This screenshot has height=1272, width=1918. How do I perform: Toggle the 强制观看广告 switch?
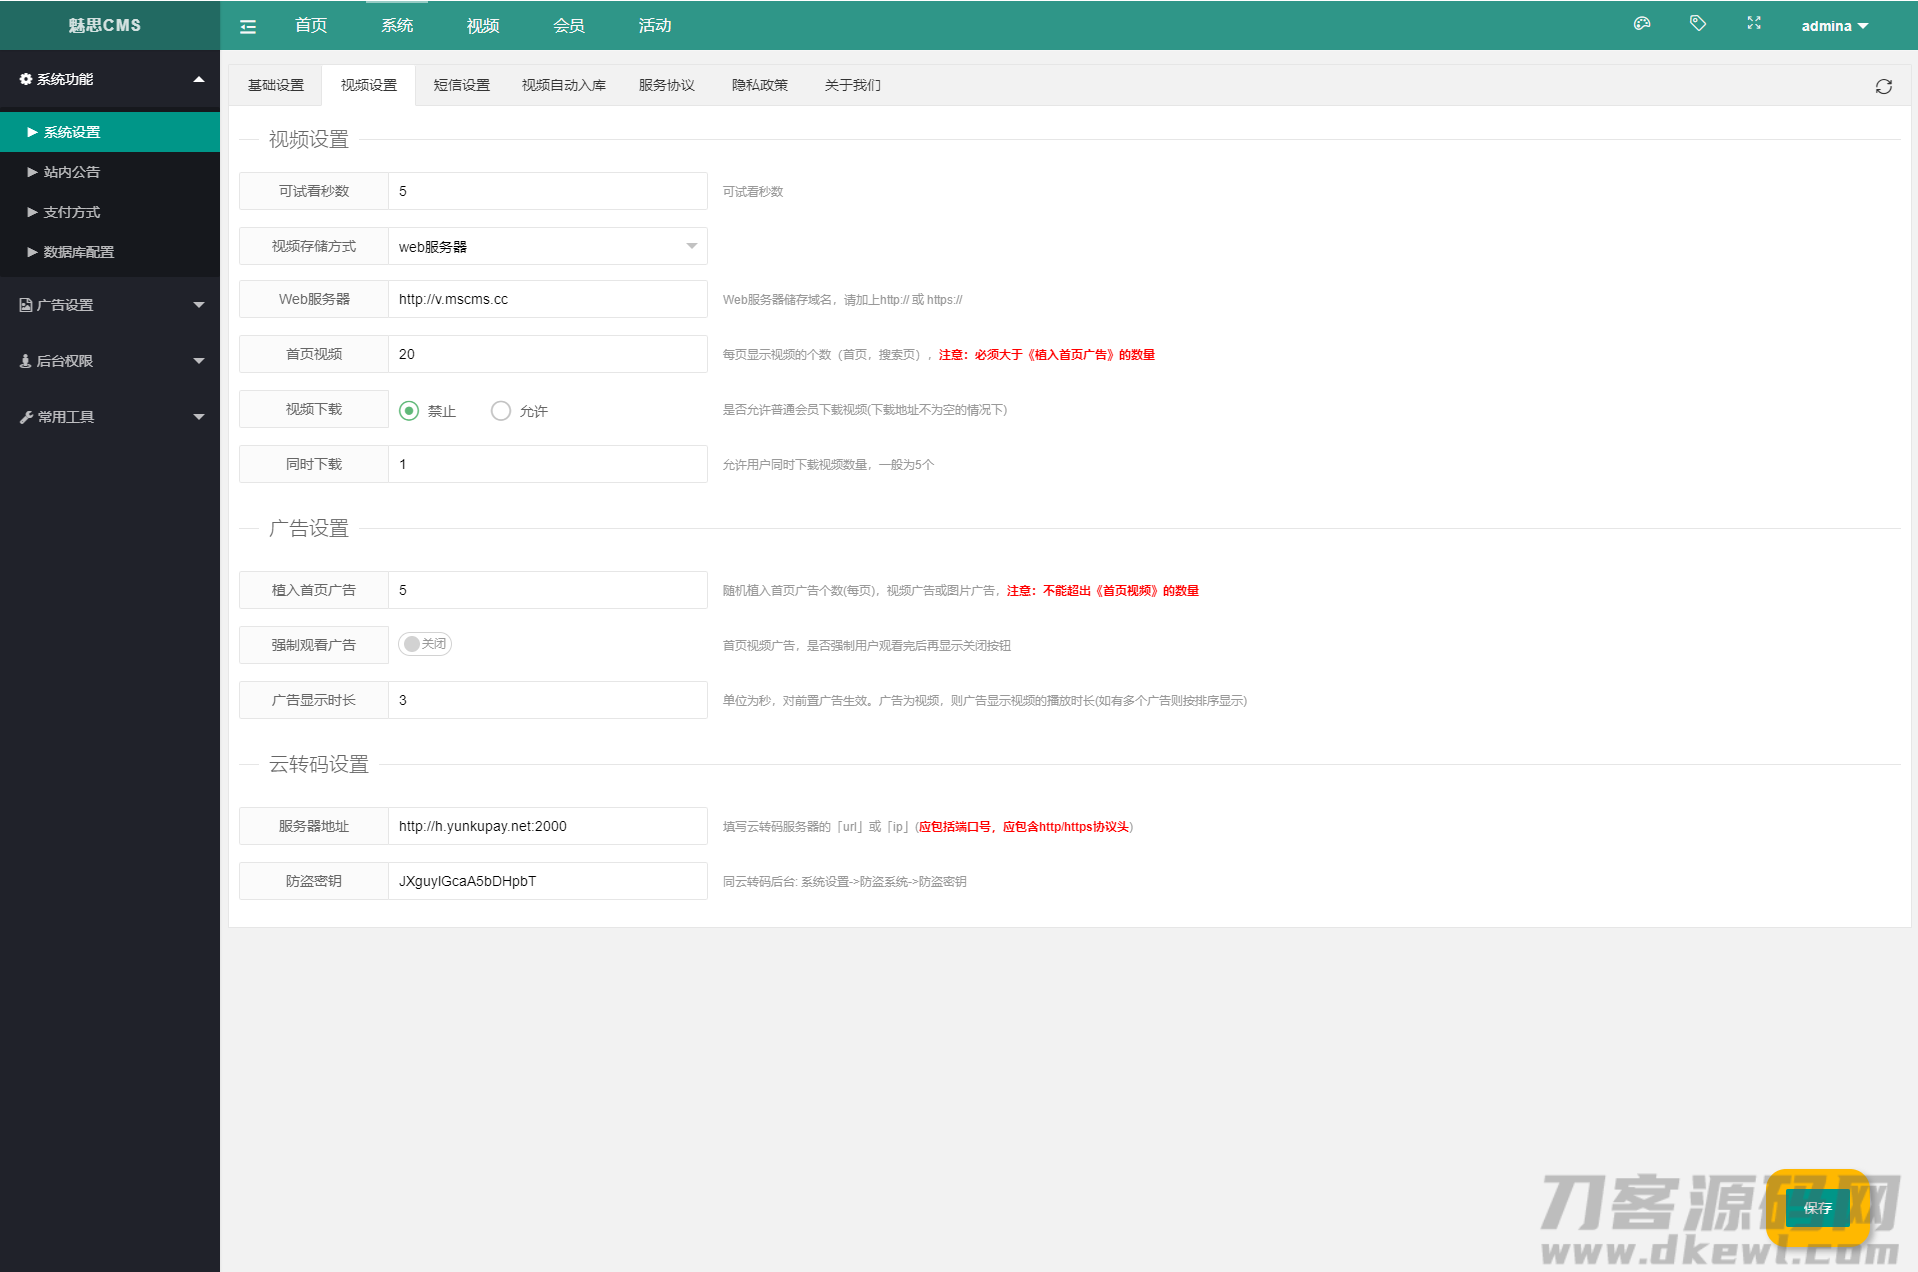pyautogui.click(x=425, y=644)
